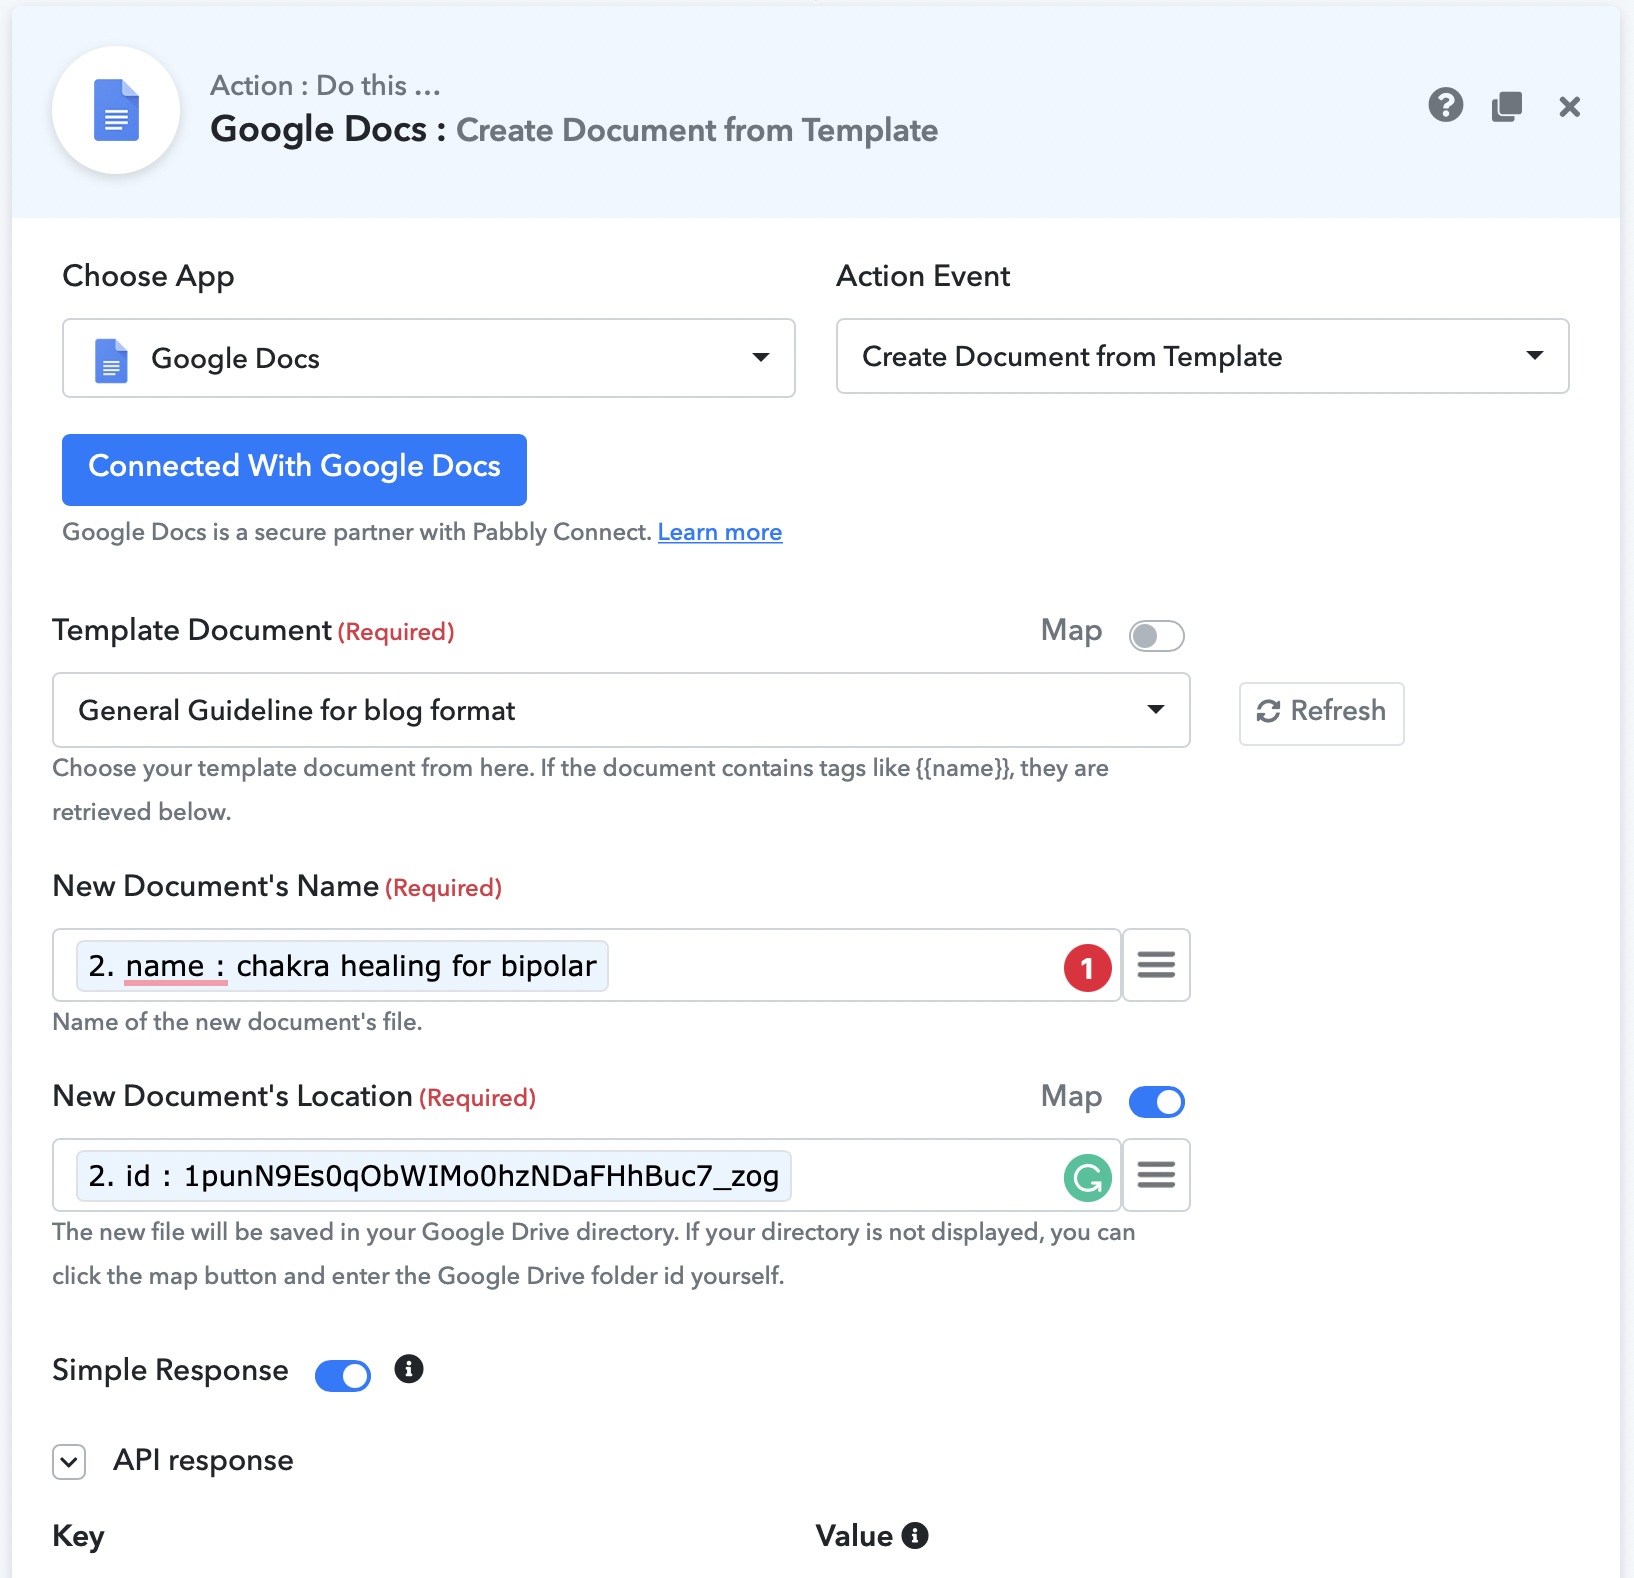Click the New Document's Name input field
The height and width of the screenshot is (1578, 1634).
[x=586, y=965]
